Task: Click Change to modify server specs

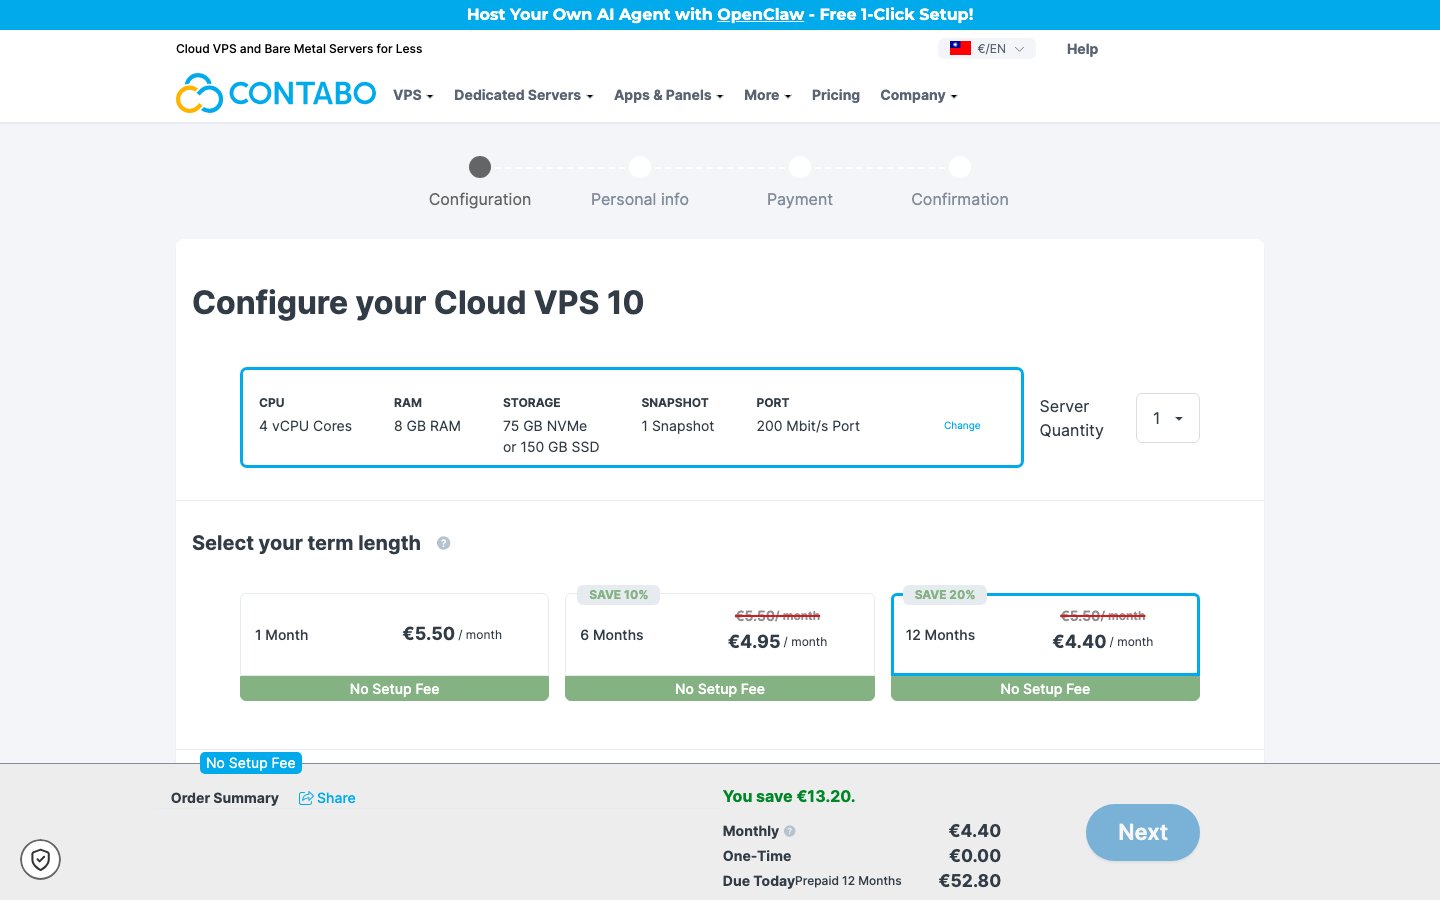Action: [x=962, y=426]
